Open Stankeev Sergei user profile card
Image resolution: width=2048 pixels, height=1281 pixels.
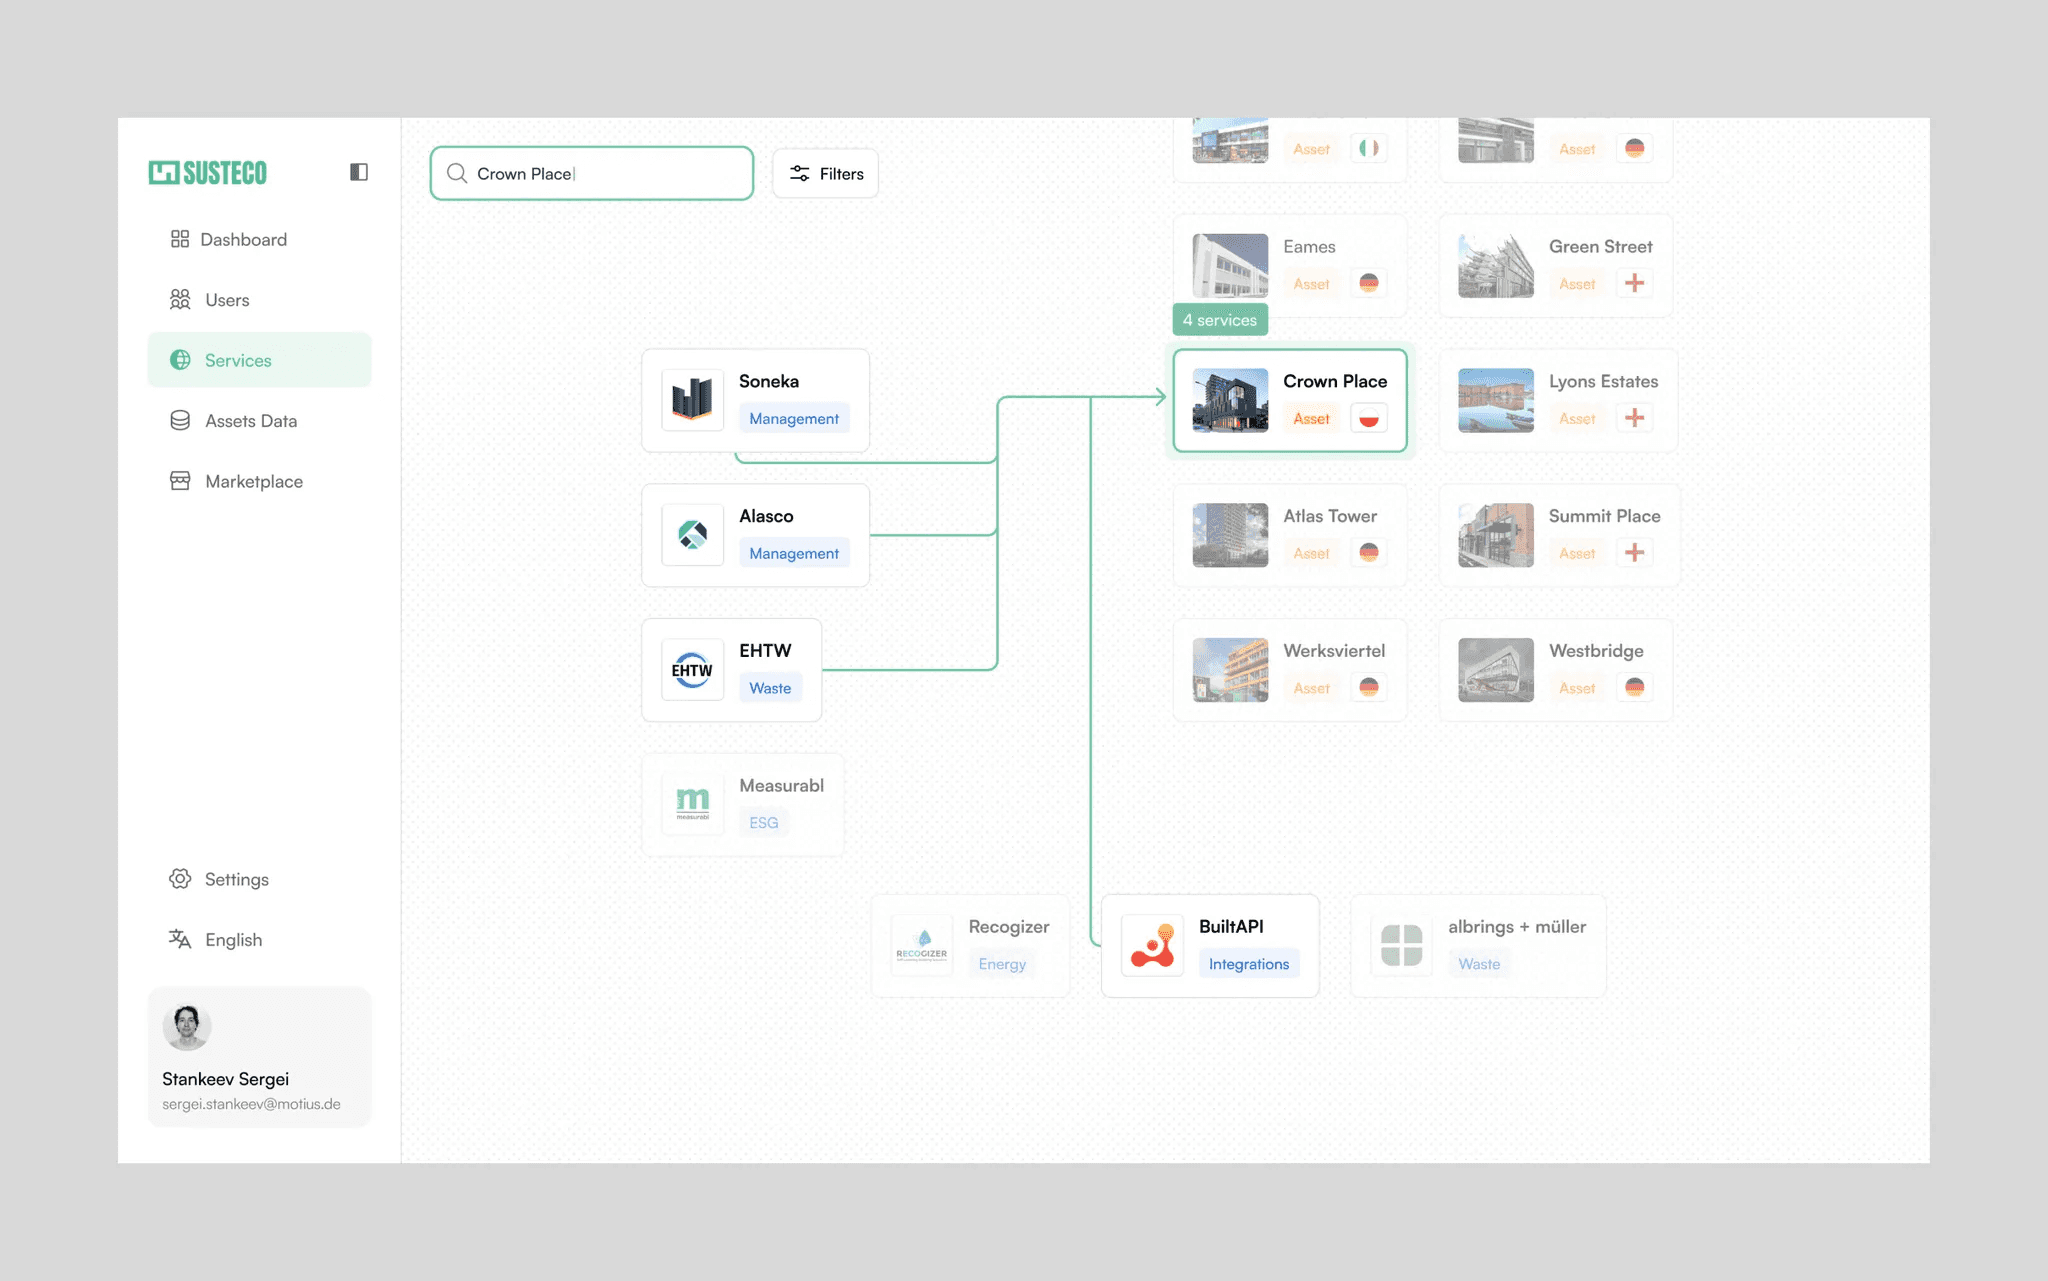coord(259,1057)
